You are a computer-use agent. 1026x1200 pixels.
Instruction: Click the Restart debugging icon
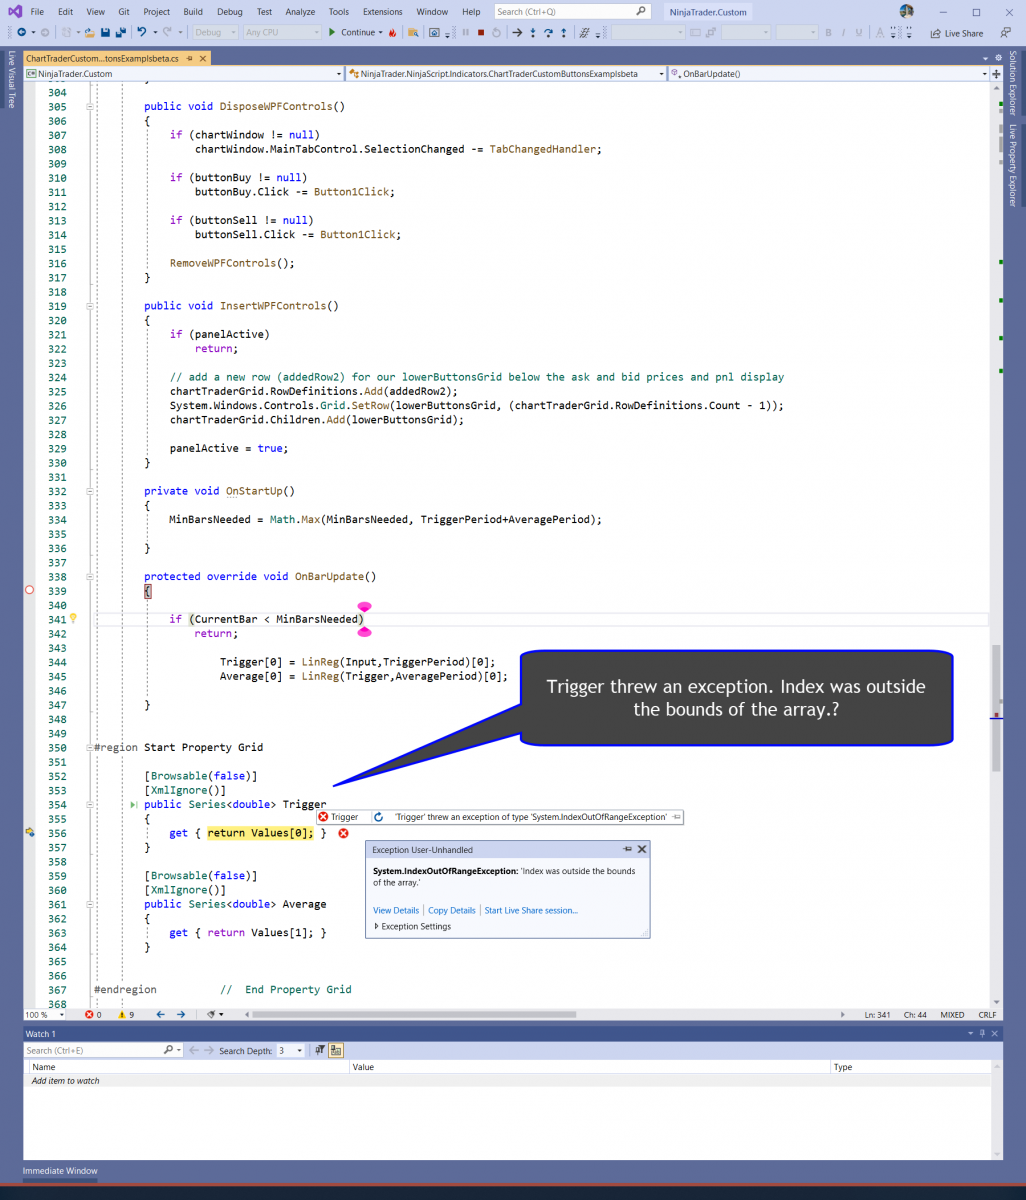pos(496,32)
